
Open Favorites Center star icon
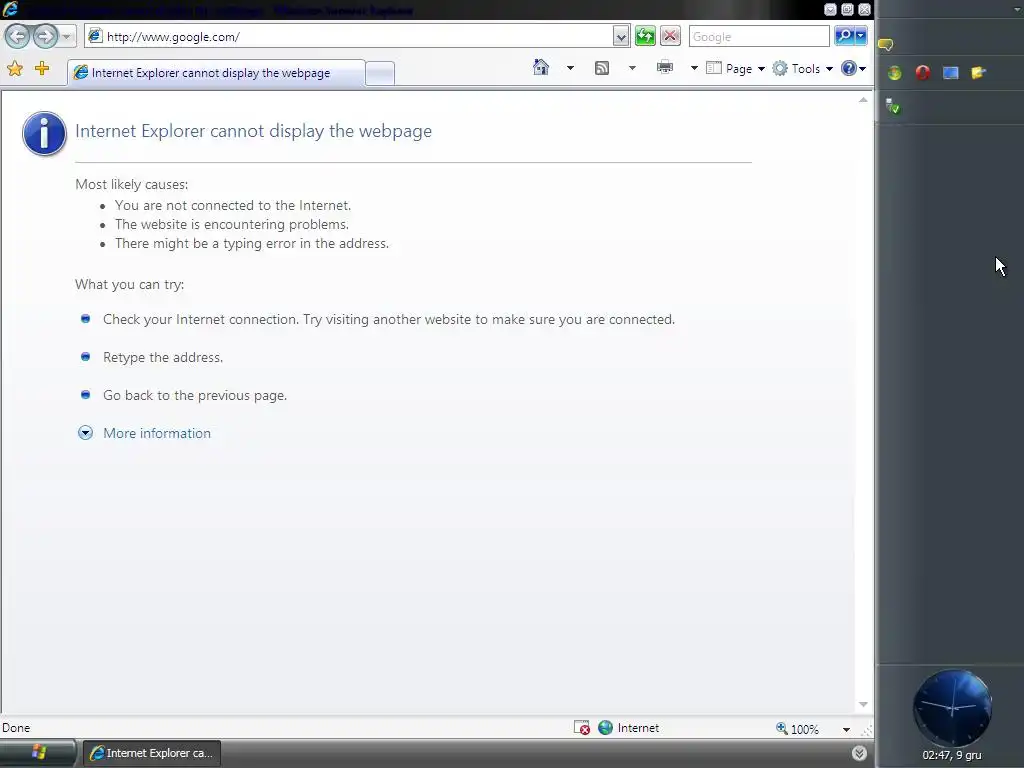pos(15,69)
